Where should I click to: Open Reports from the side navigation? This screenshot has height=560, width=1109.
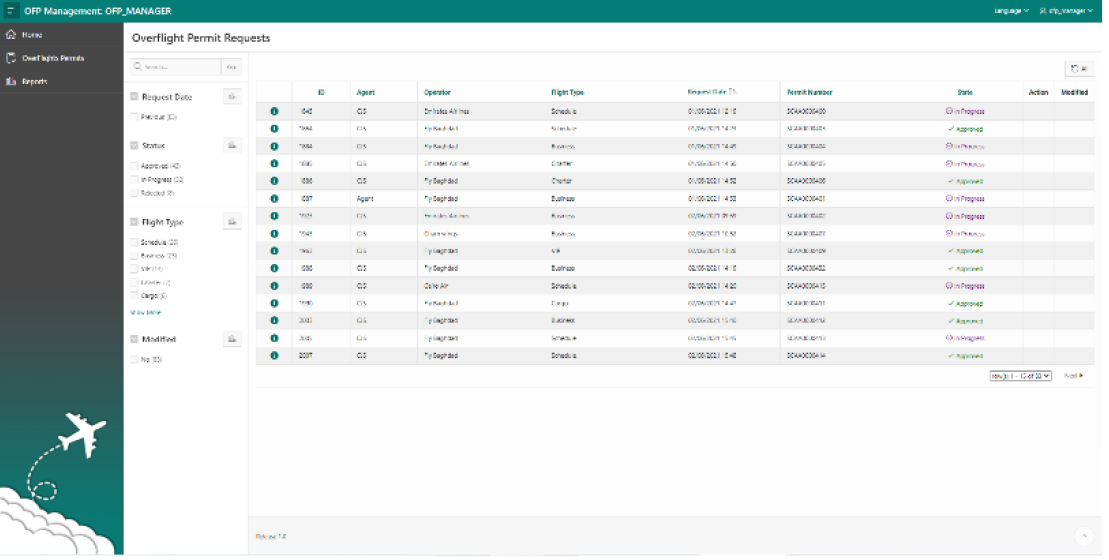tap(35, 82)
